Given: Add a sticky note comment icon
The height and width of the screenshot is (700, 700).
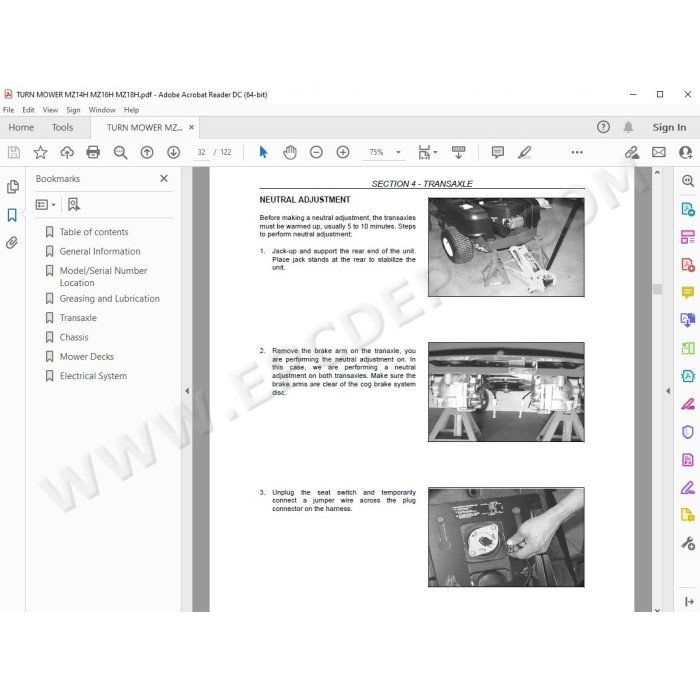Looking at the screenshot, I should click(x=497, y=152).
